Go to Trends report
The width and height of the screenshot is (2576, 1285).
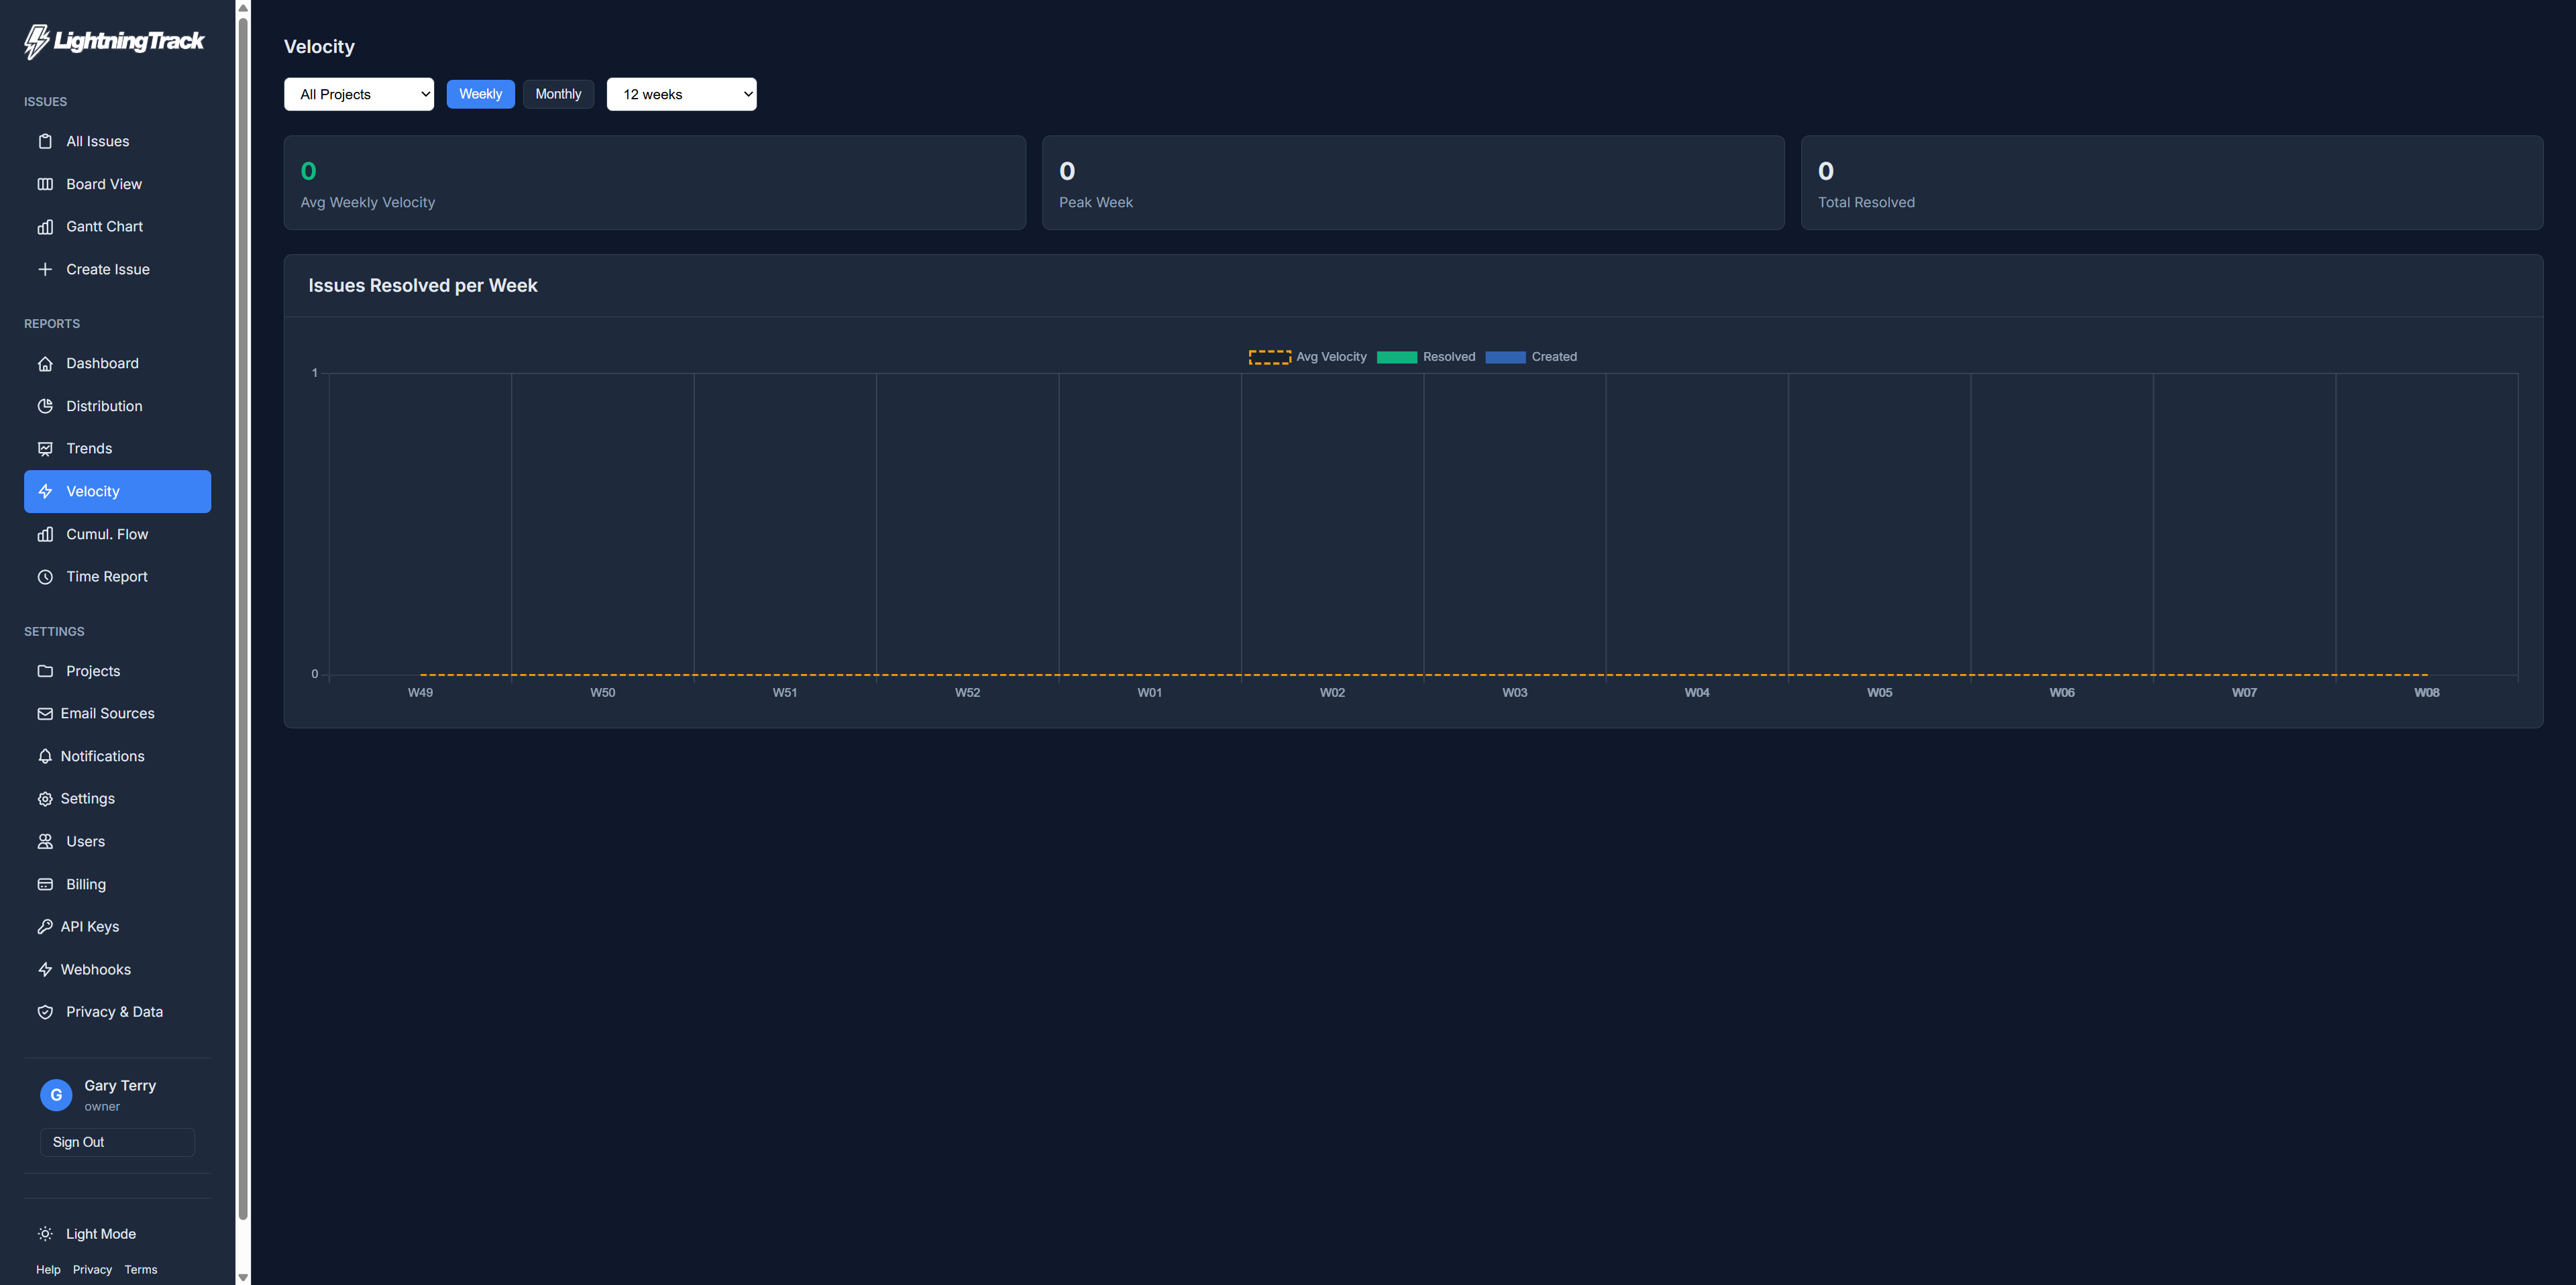tap(89, 448)
